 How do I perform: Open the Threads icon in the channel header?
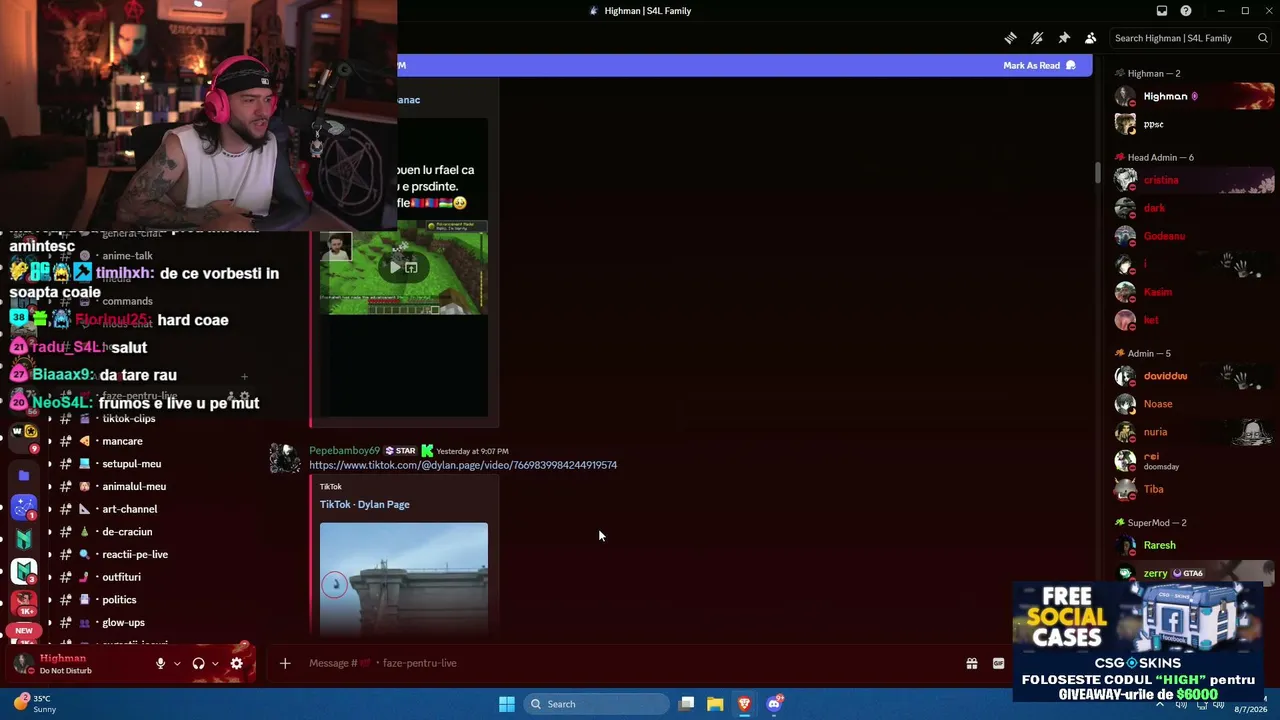1011,38
